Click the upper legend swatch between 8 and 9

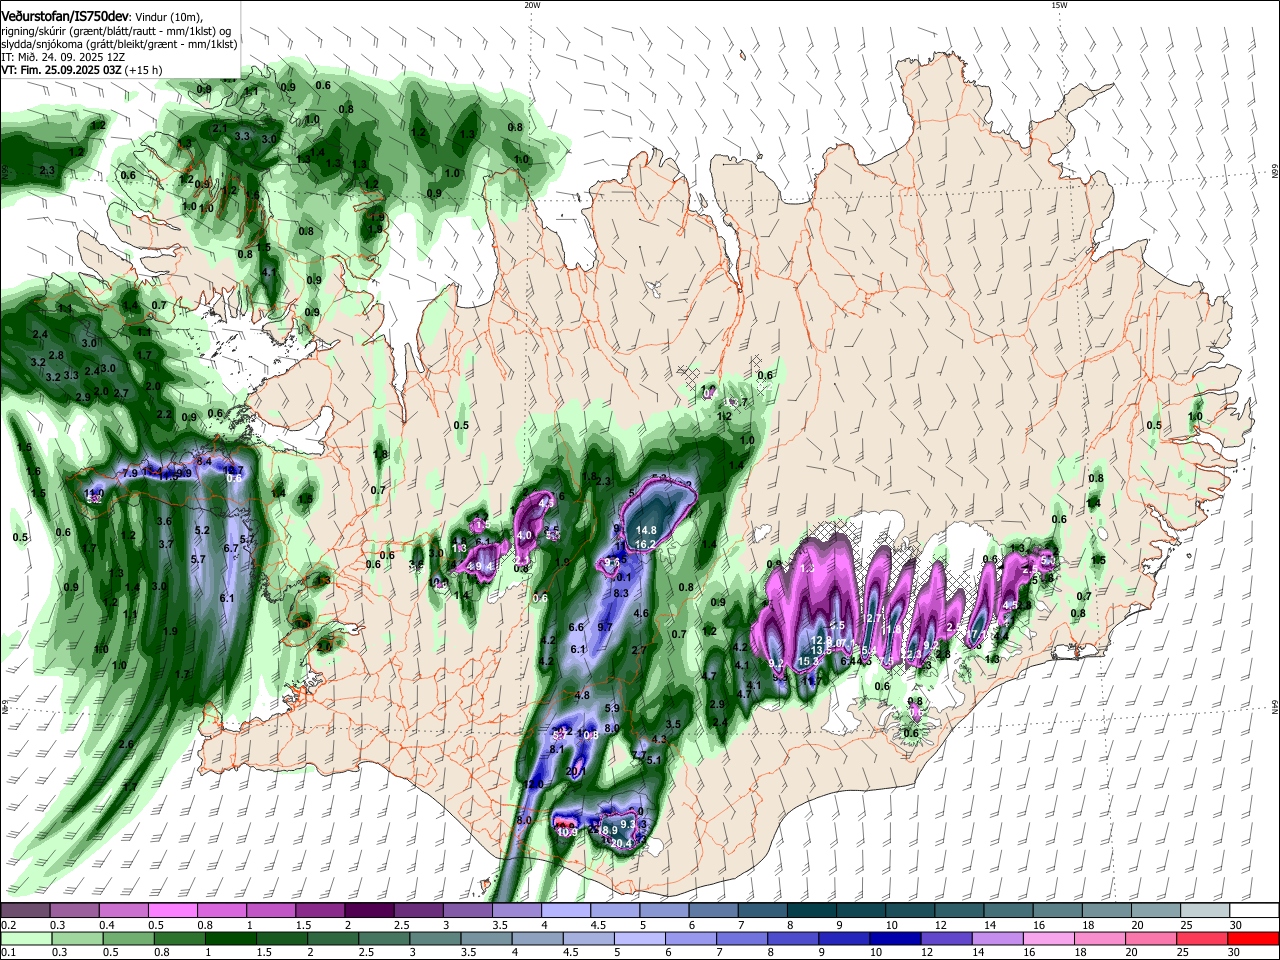[x=812, y=910]
